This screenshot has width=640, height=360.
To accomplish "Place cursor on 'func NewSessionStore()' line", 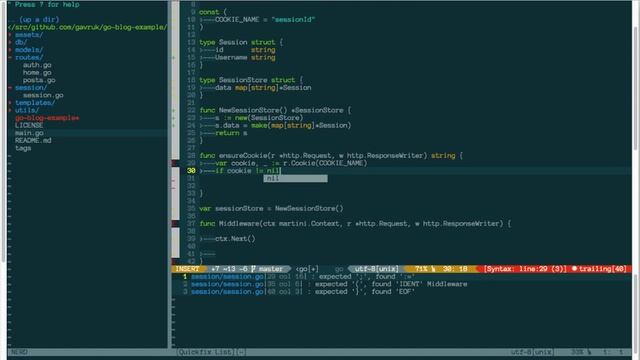I will 275,111.
